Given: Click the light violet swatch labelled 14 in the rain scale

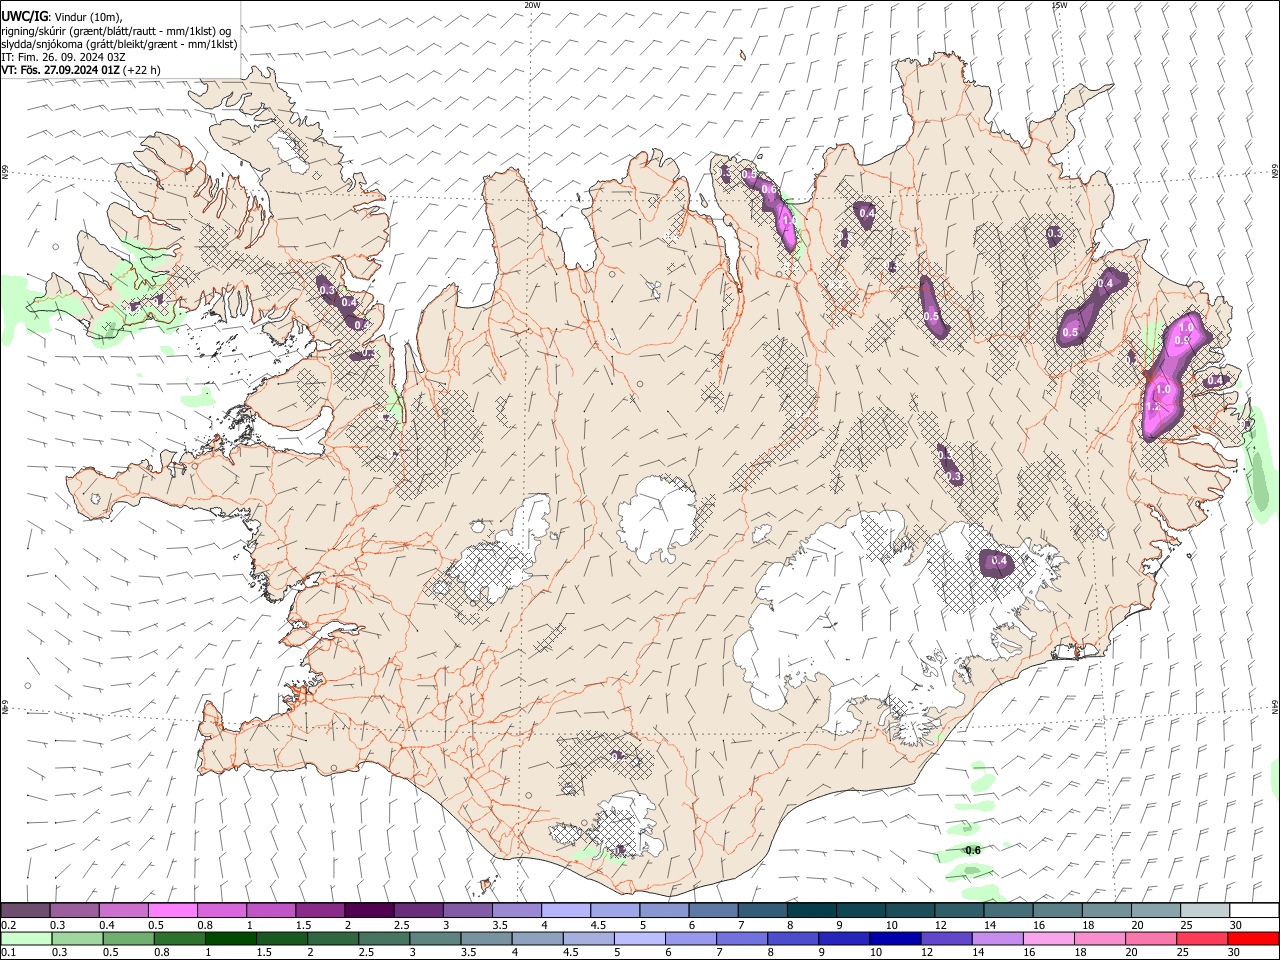Looking at the screenshot, I should tap(997, 939).
